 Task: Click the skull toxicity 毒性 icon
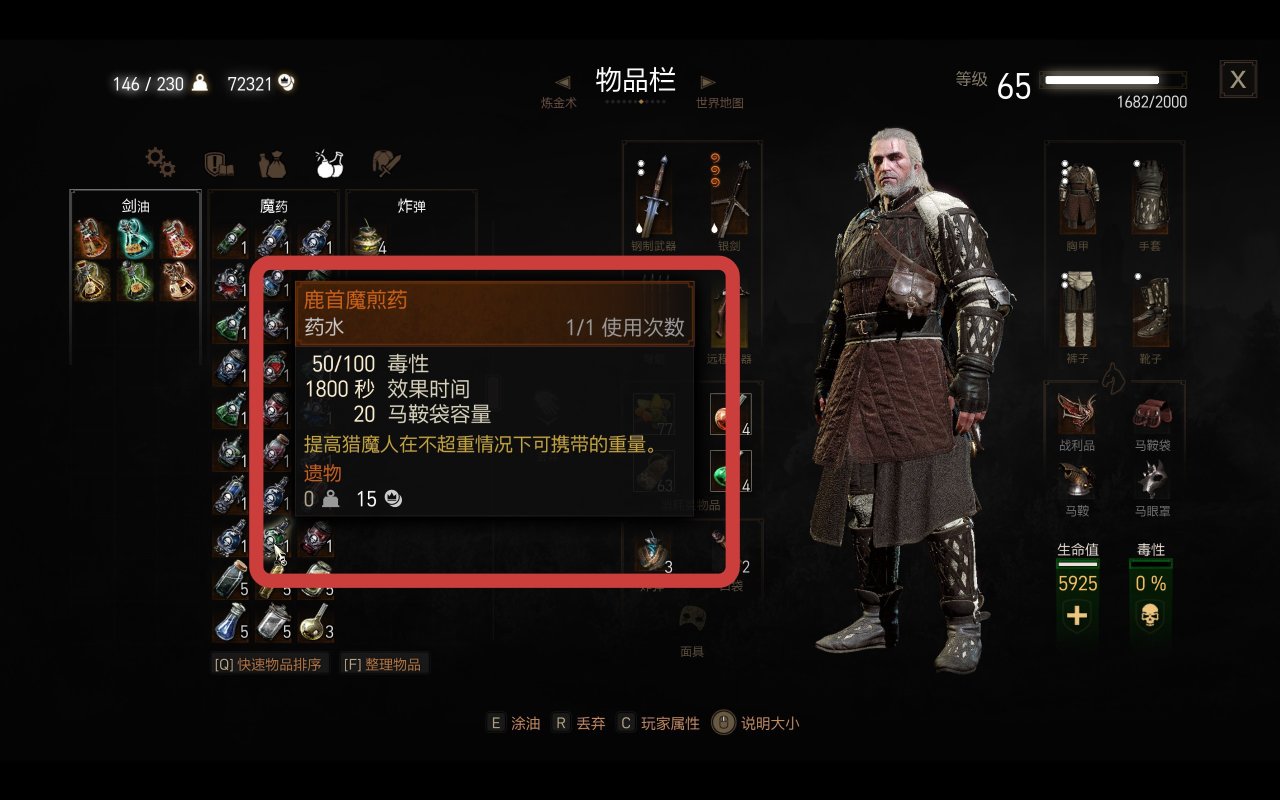(1151, 616)
